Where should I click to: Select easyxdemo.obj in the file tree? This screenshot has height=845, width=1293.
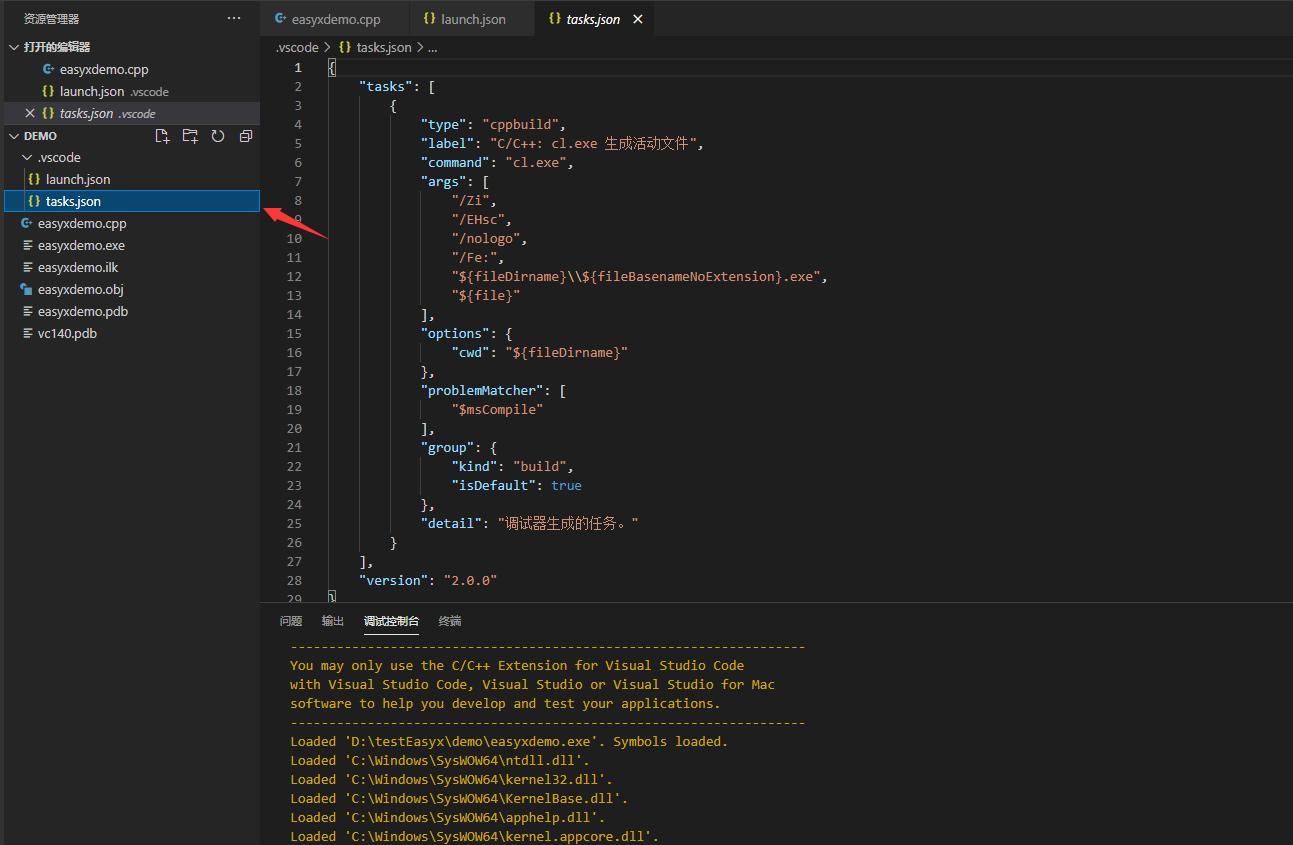(130, 289)
